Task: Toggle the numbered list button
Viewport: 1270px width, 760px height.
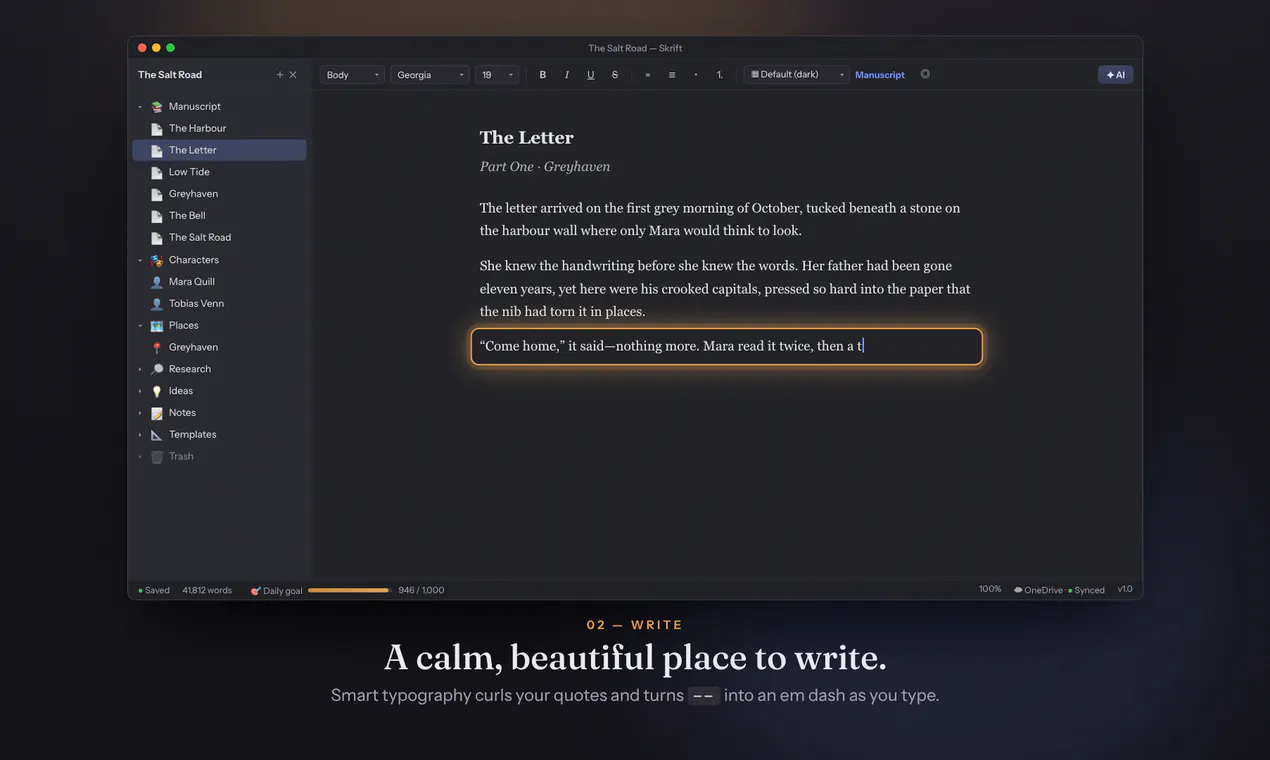Action: pyautogui.click(x=720, y=75)
